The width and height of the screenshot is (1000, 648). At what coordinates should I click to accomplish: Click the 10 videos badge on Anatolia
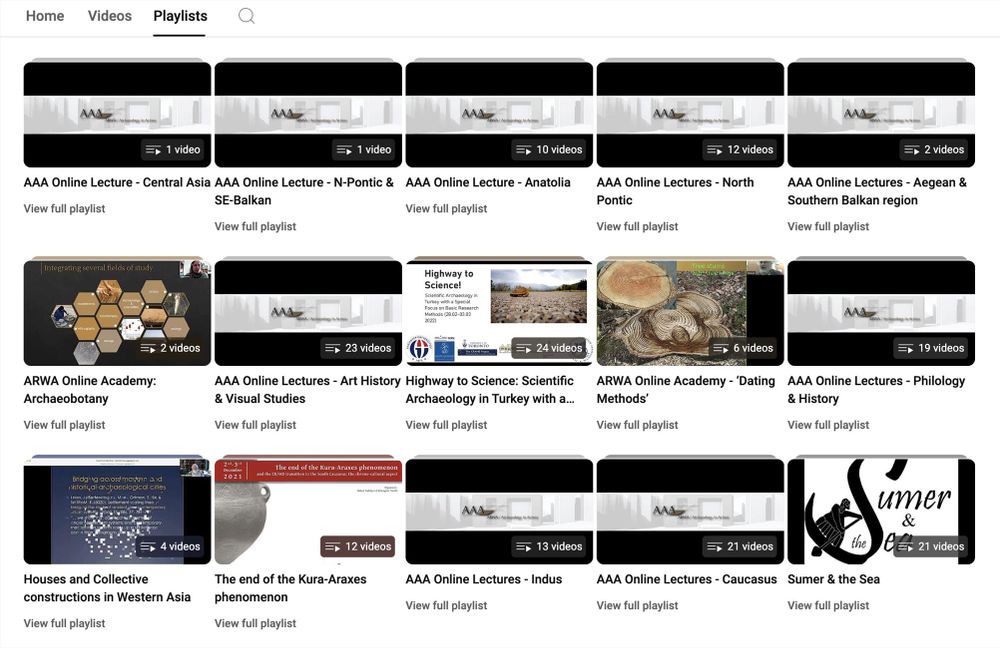[x=549, y=150]
